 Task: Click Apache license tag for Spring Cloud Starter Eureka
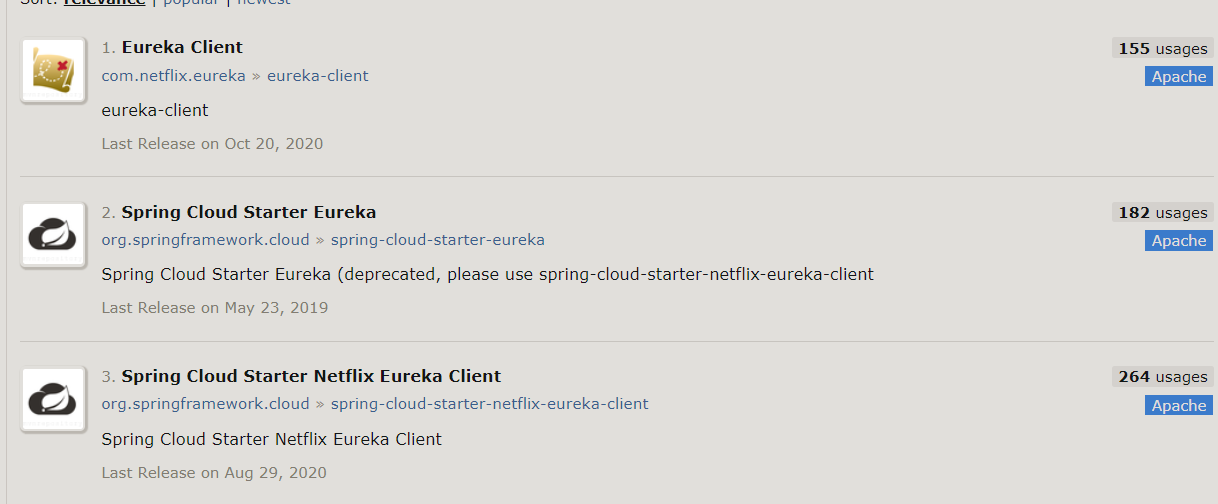point(1179,241)
